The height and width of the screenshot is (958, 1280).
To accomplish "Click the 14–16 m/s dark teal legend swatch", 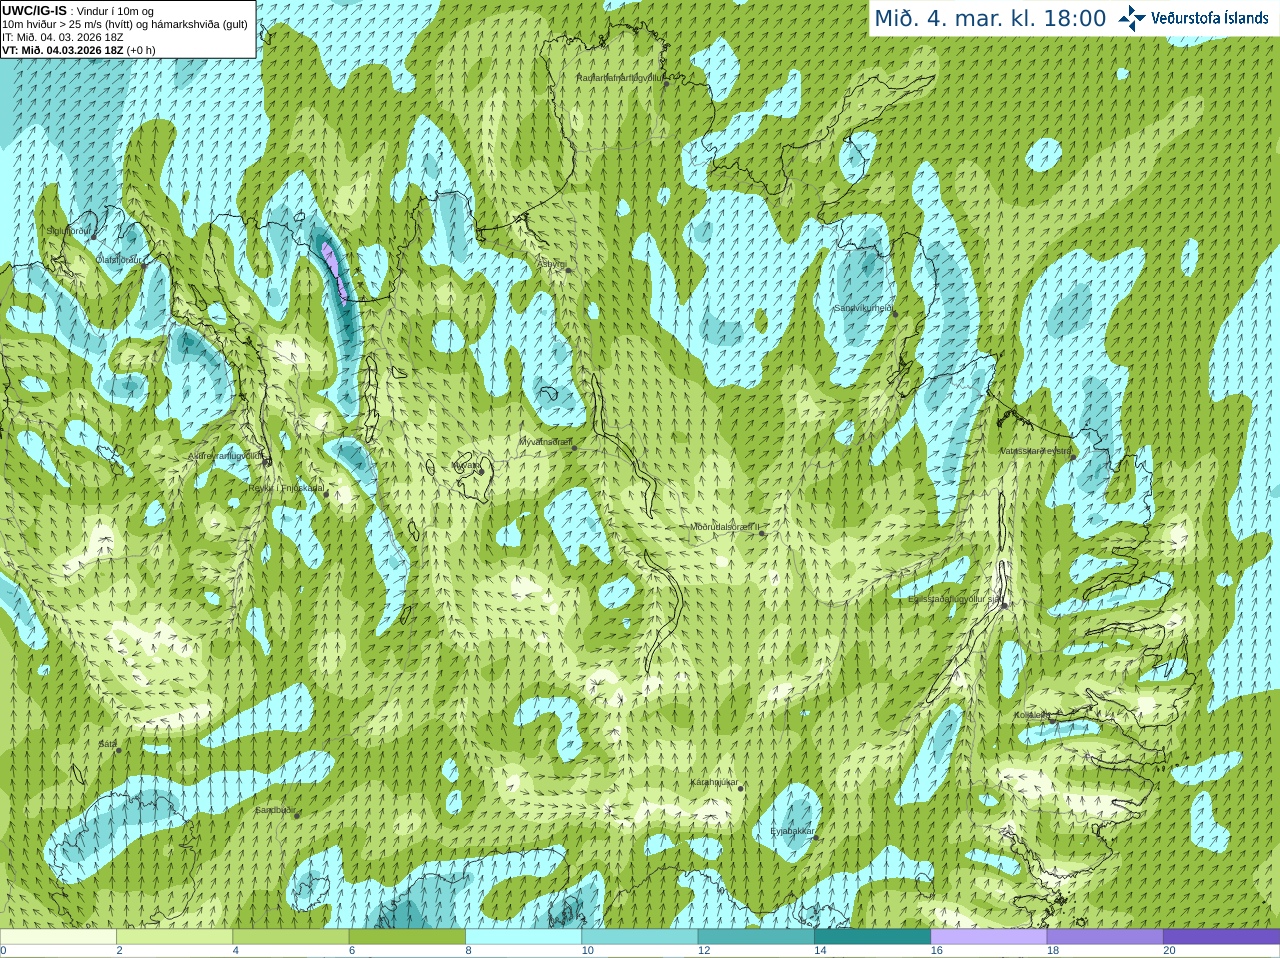I will (872, 937).
